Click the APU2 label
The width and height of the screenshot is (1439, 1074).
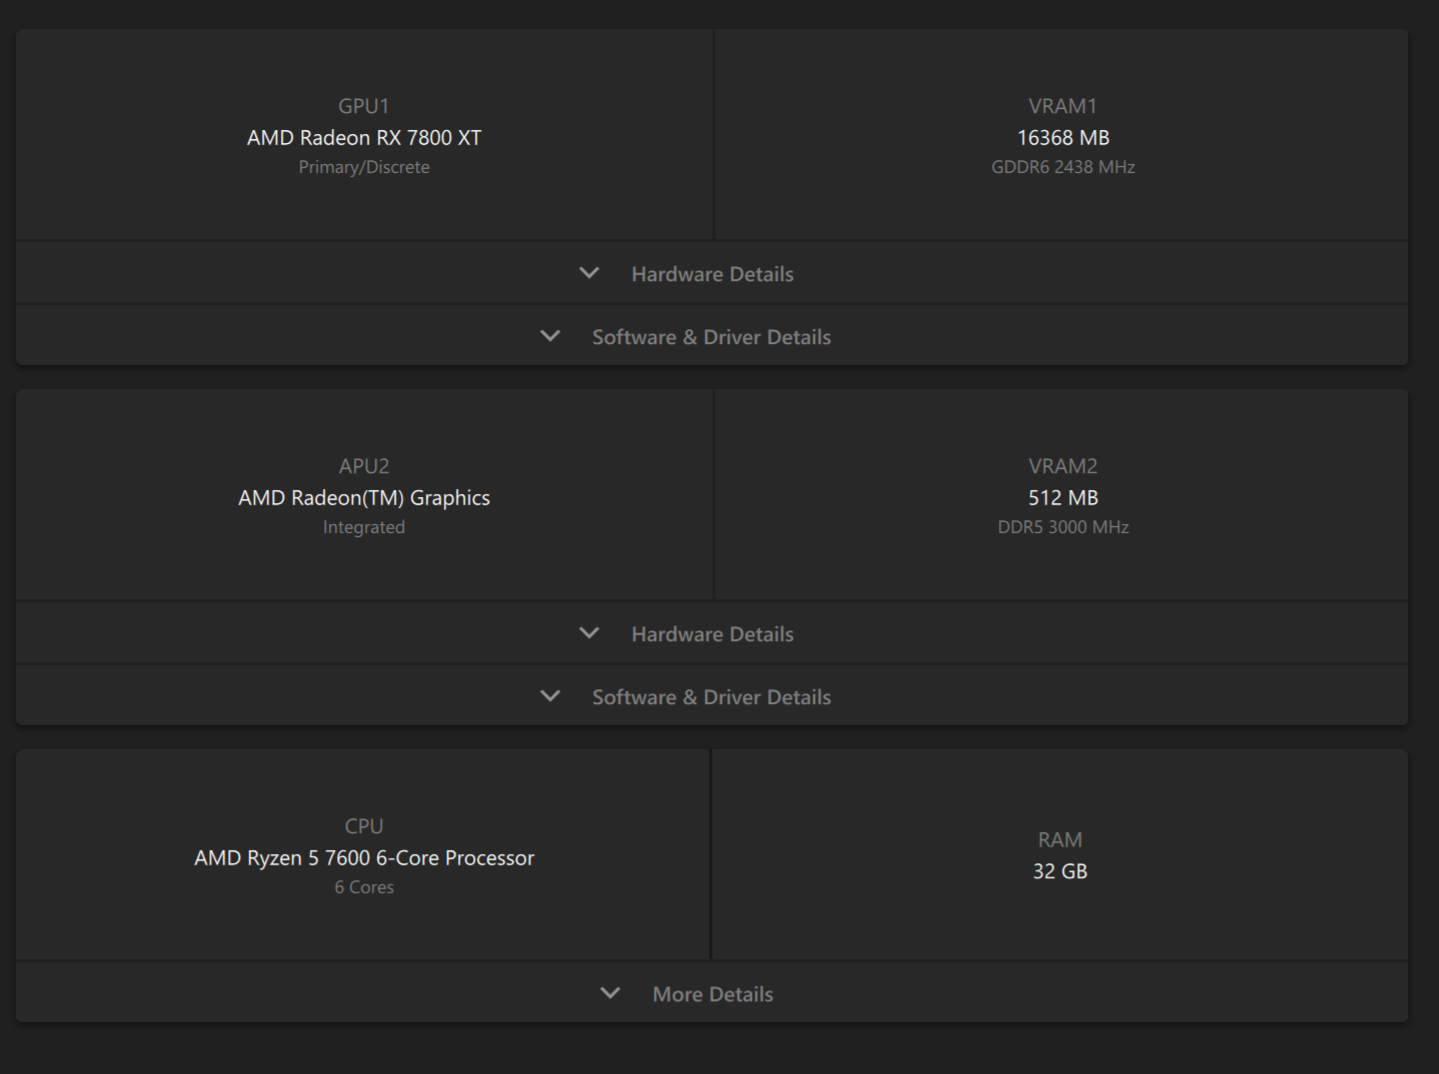click(364, 466)
